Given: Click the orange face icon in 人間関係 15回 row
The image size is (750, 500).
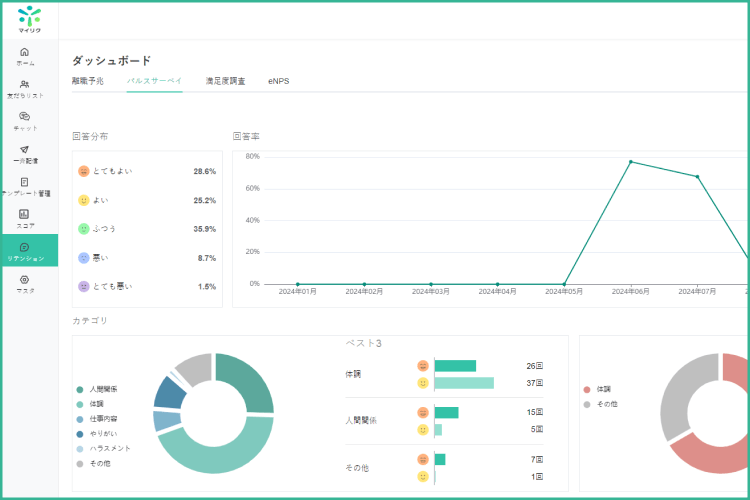Looking at the screenshot, I should pos(423,412).
